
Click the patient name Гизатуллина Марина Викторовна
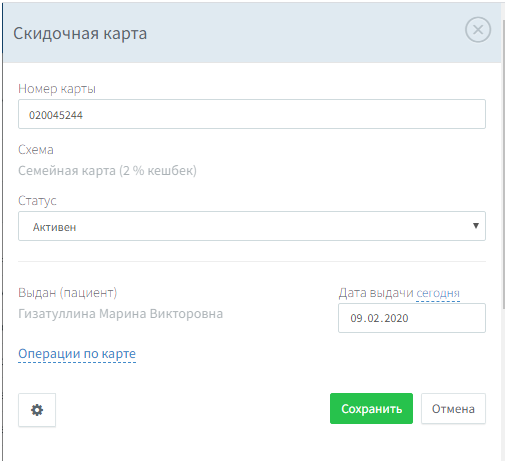pyautogui.click(x=120, y=314)
